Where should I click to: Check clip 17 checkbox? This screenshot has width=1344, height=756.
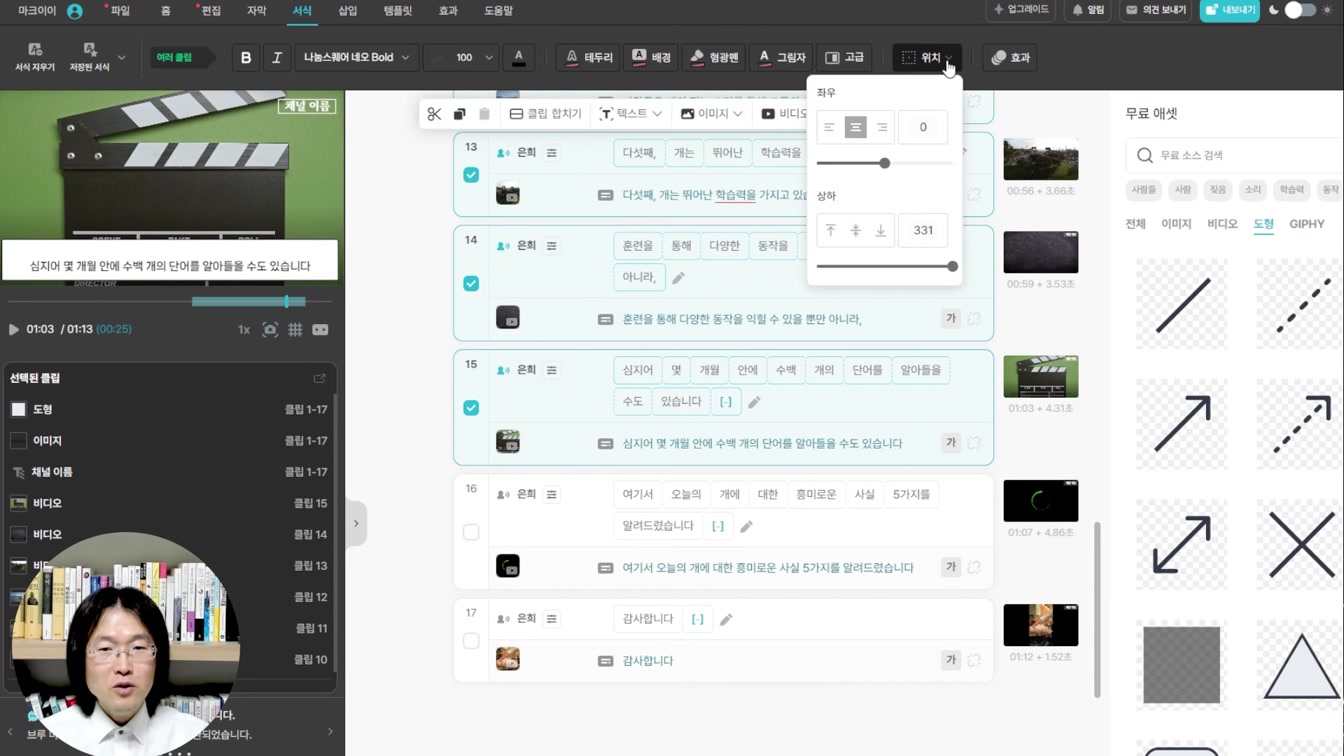[471, 641]
